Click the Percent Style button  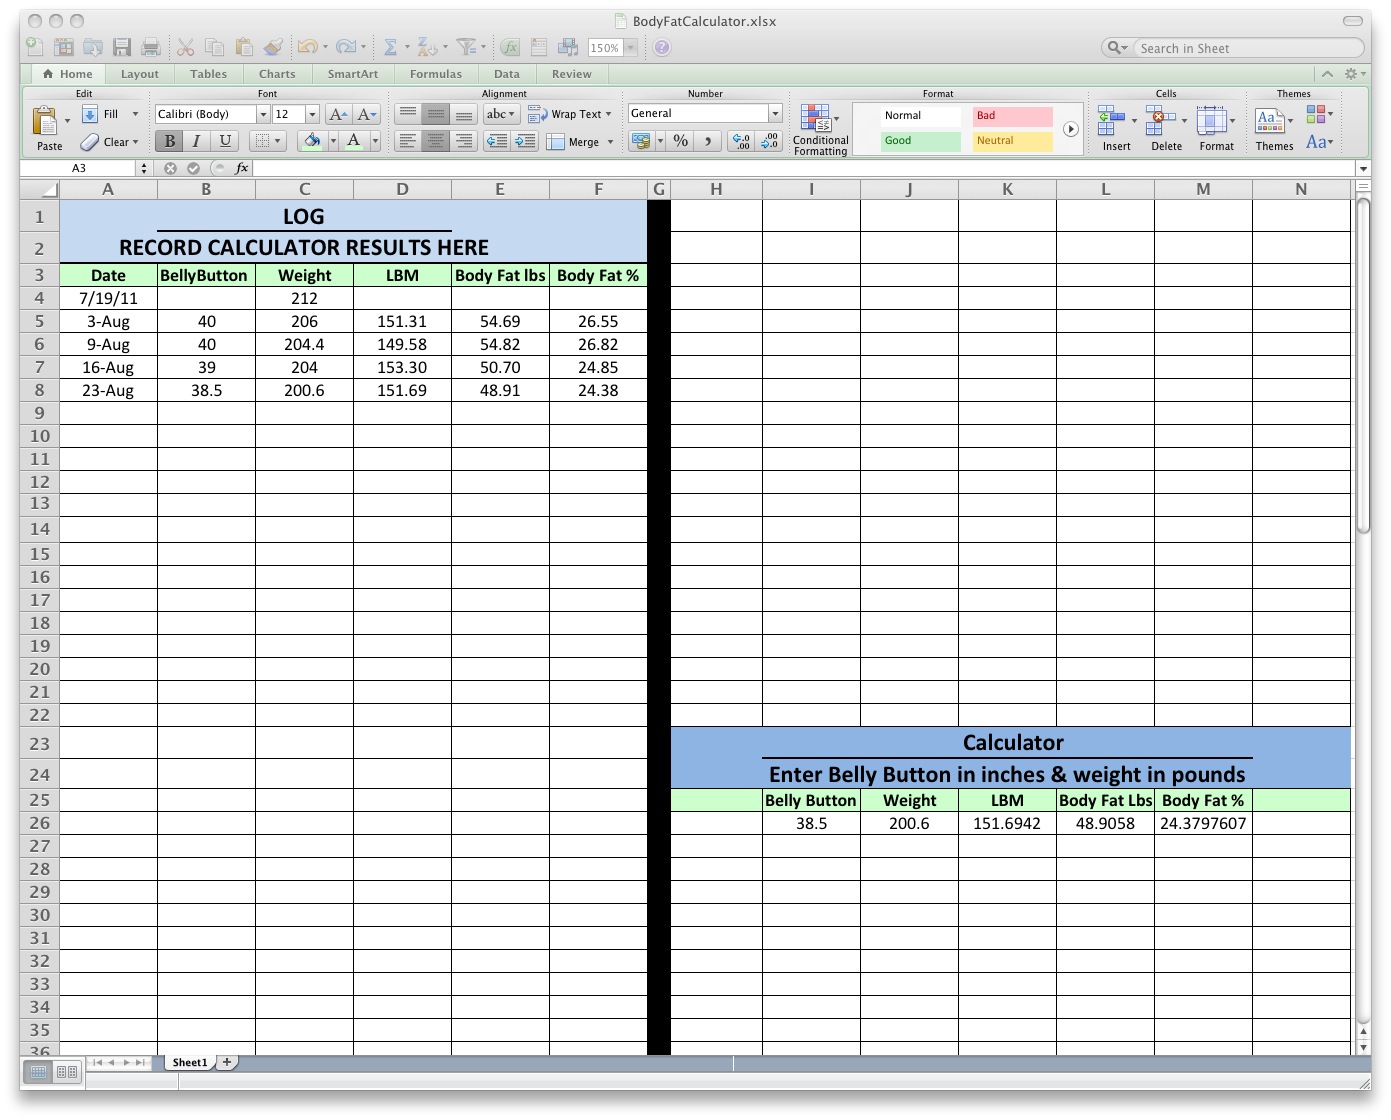pos(681,141)
